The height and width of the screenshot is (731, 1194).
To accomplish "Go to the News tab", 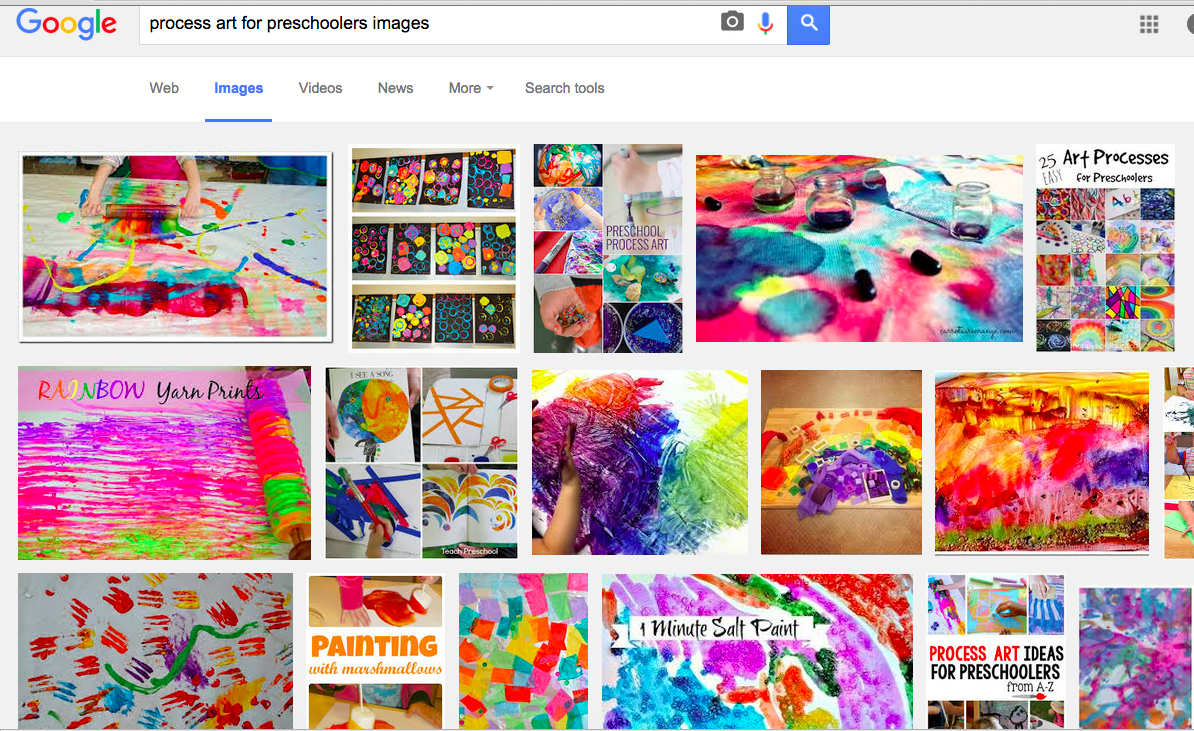I will click(395, 88).
